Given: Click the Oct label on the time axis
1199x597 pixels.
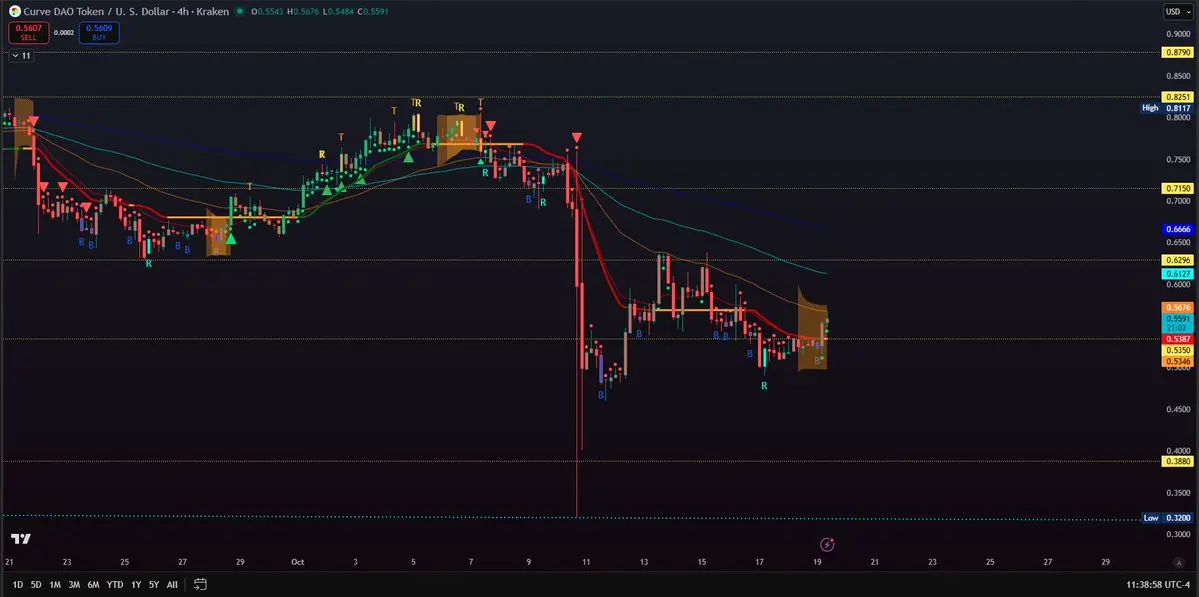Looking at the screenshot, I should pyautogui.click(x=297, y=562).
